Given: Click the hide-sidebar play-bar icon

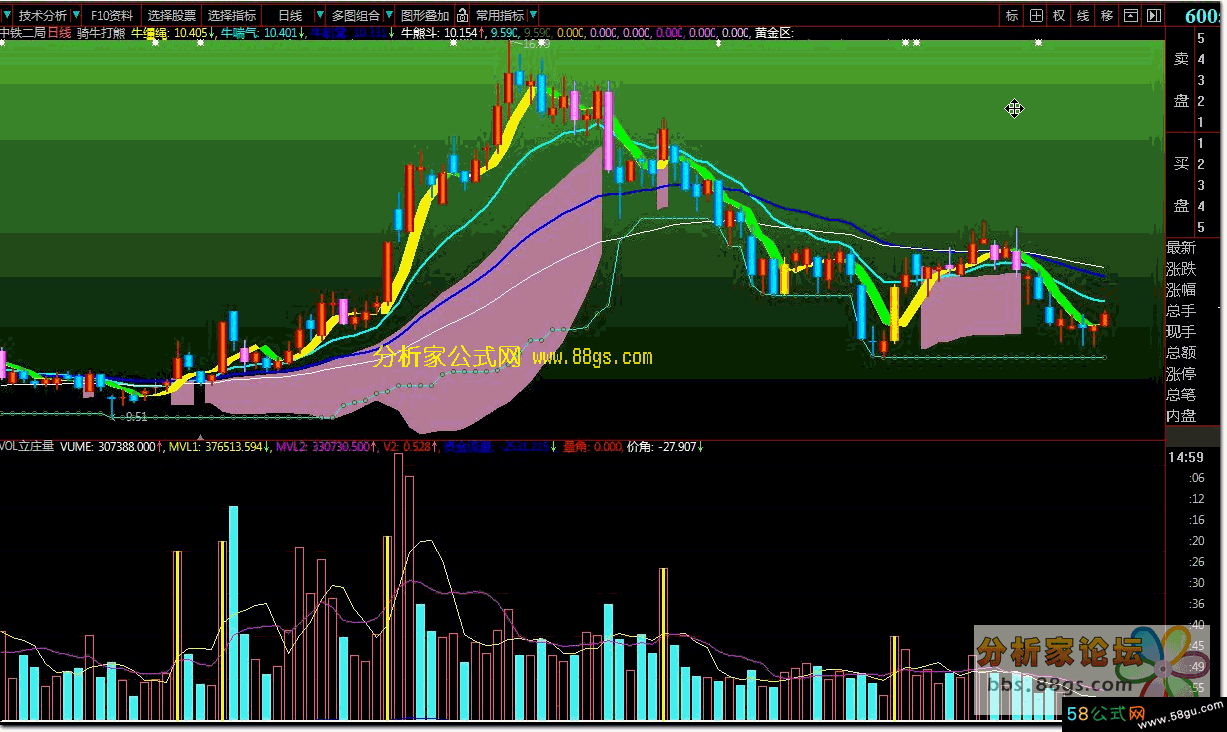Looking at the screenshot, I should coord(1154,15).
